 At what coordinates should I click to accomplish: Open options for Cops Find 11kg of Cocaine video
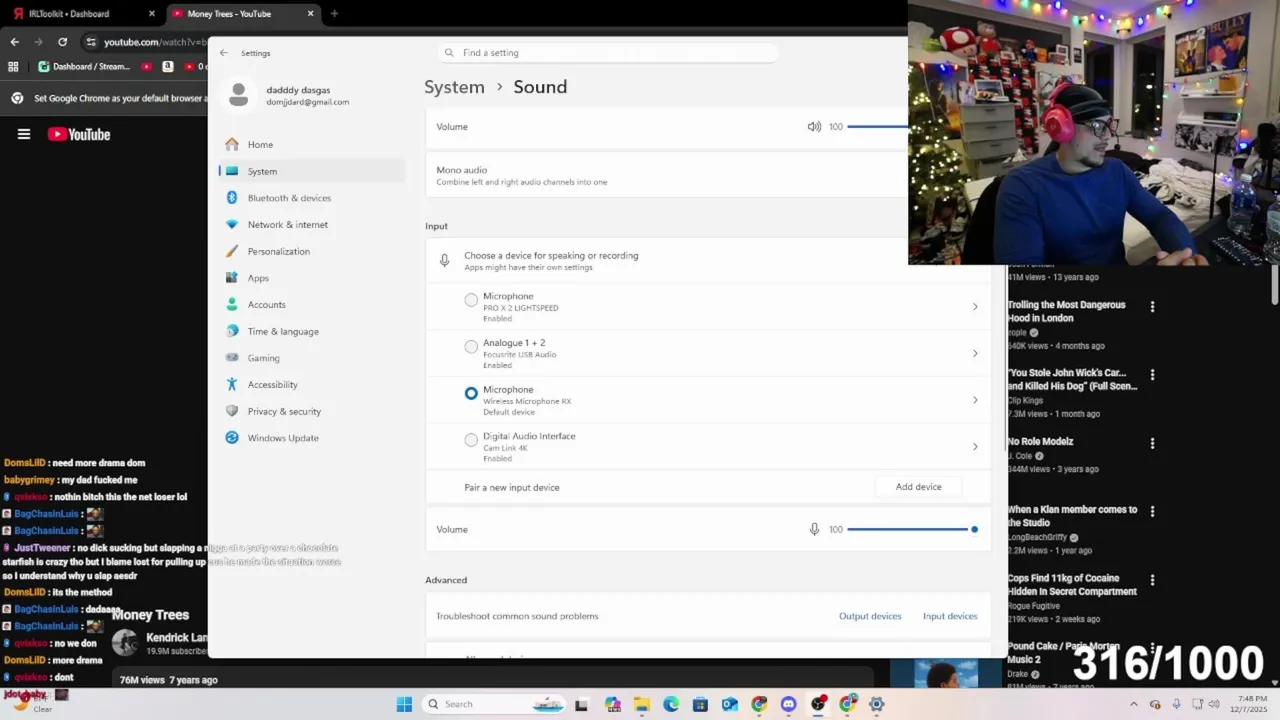1152,580
